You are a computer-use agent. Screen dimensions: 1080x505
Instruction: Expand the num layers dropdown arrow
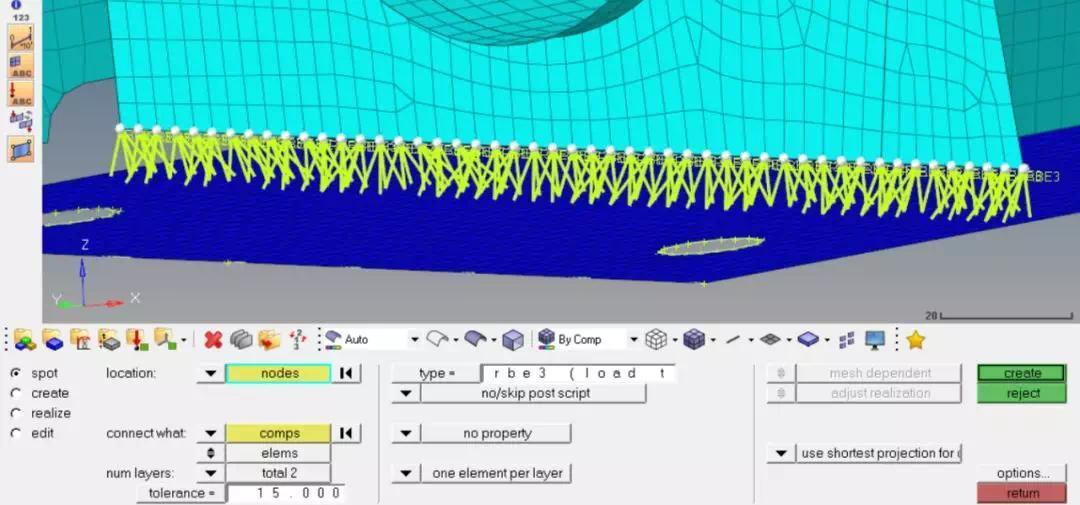(x=211, y=473)
